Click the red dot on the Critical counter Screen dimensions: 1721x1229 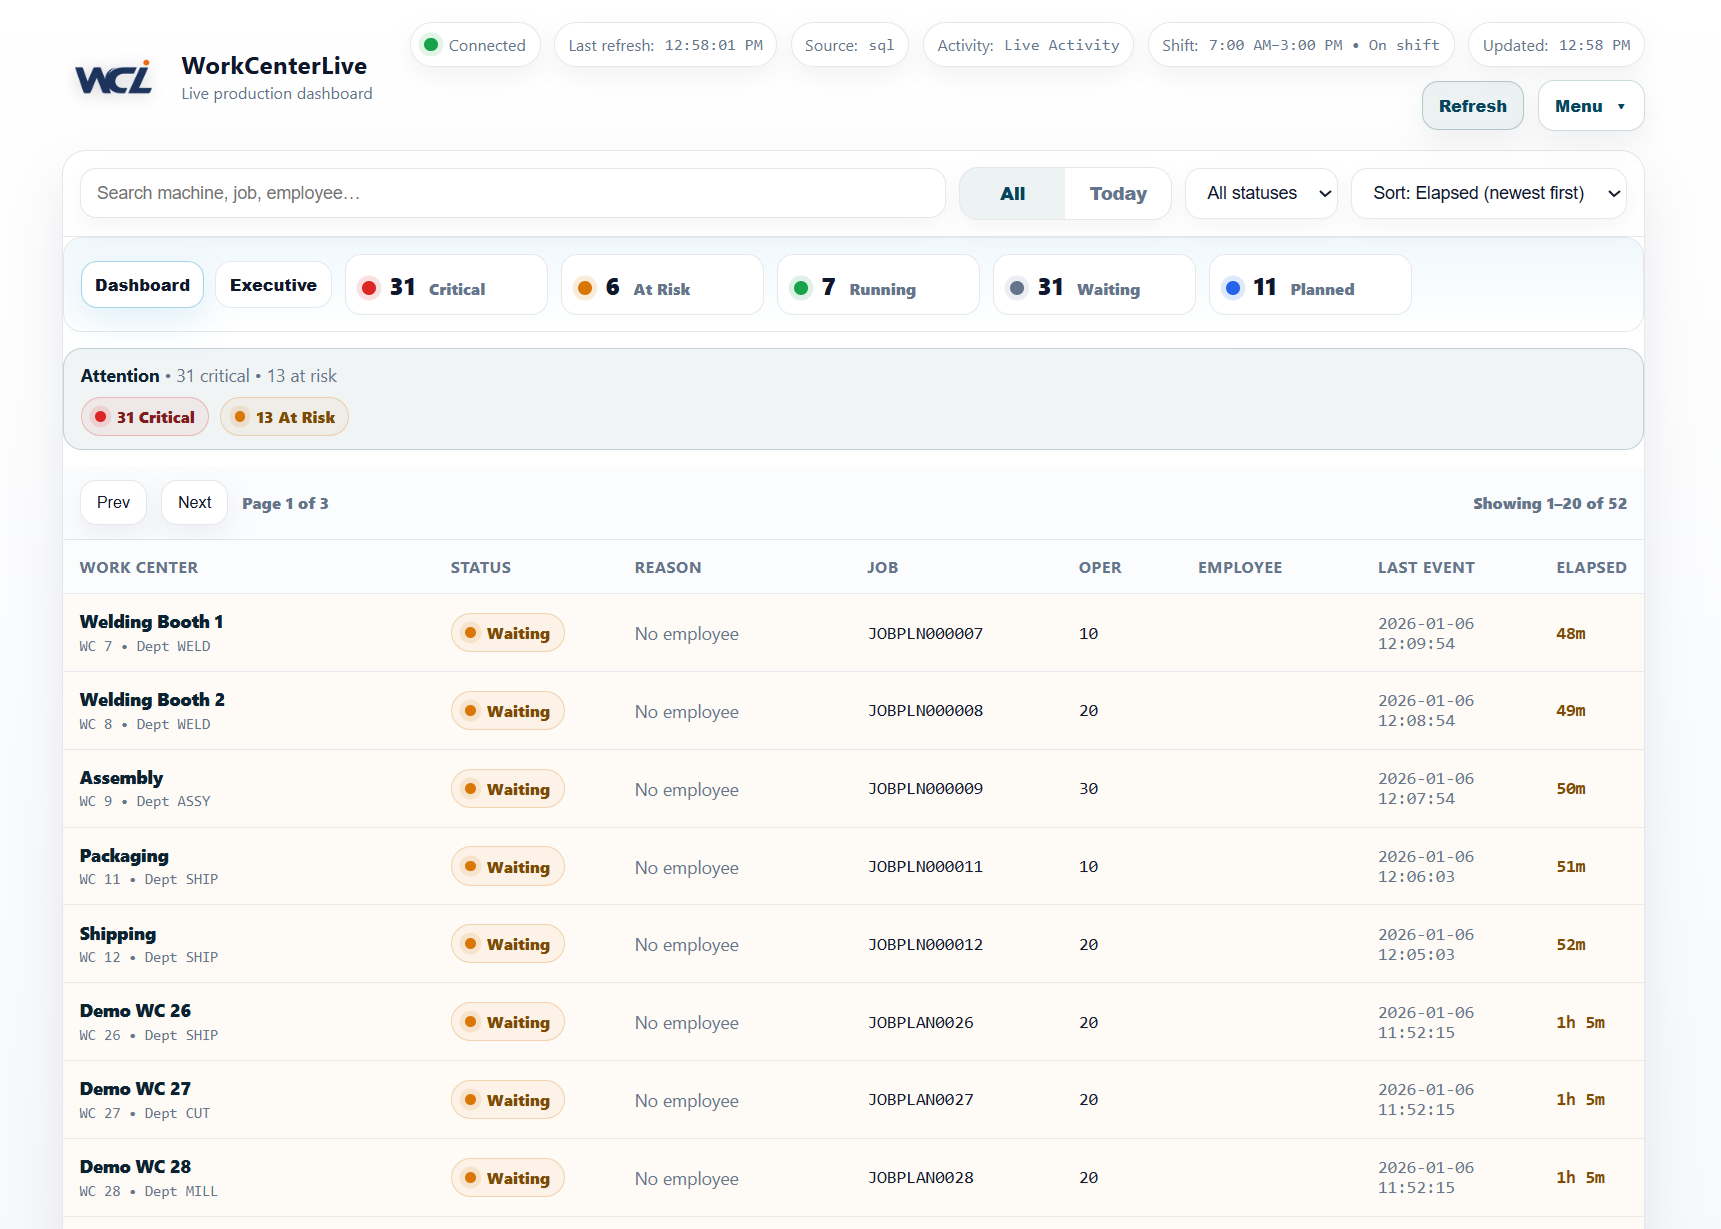click(x=369, y=286)
